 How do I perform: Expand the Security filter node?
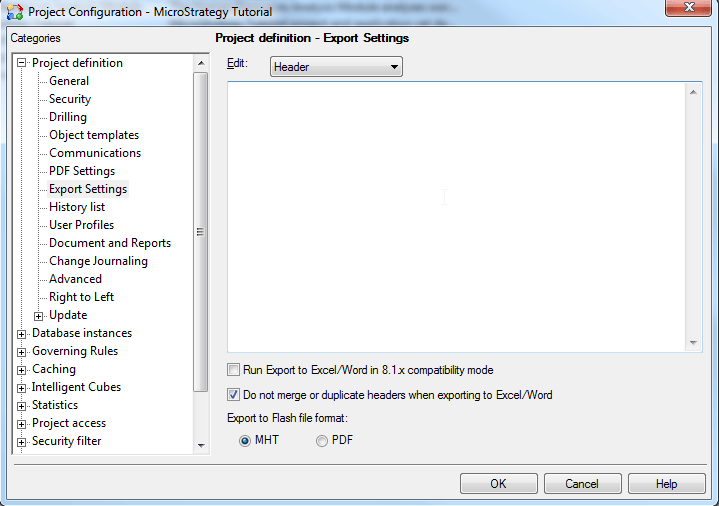pos(22,442)
